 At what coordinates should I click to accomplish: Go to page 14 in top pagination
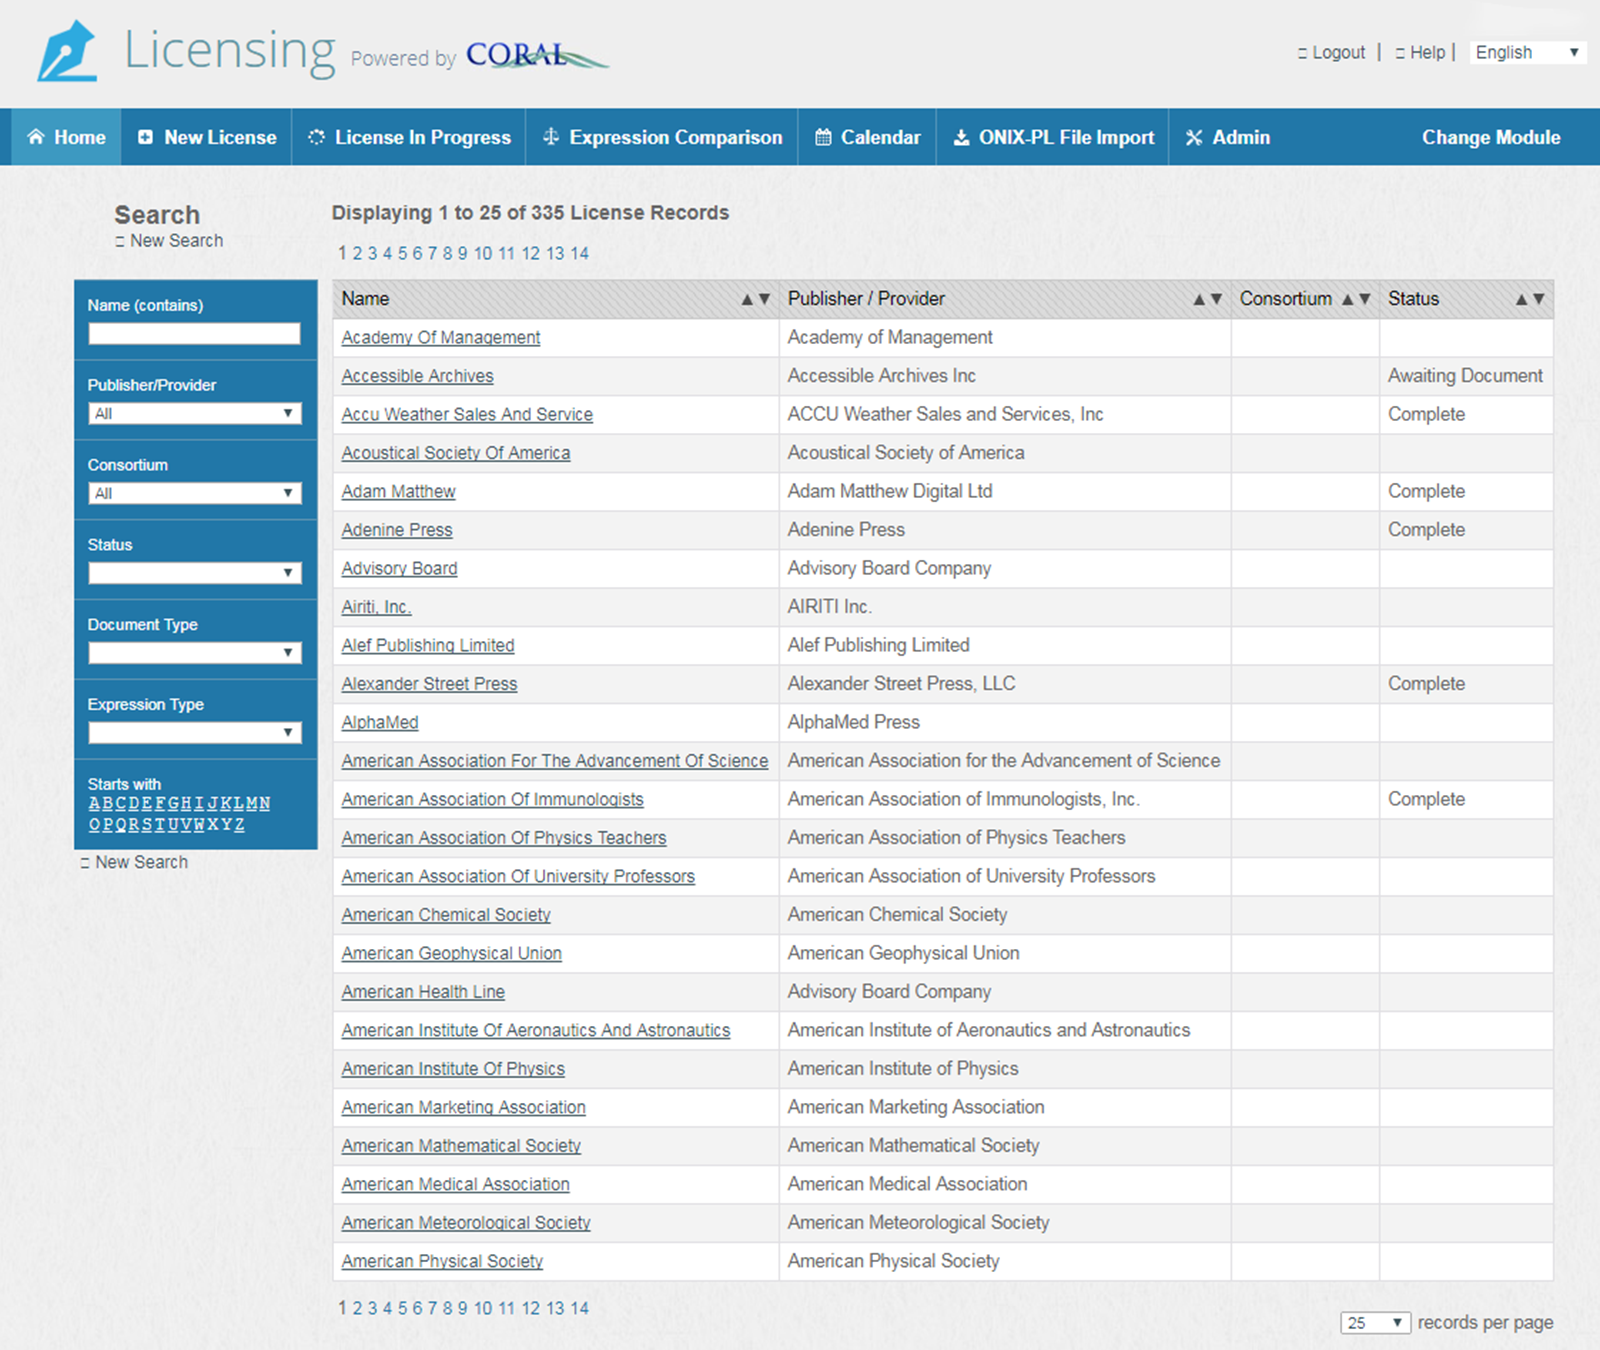[x=579, y=253]
